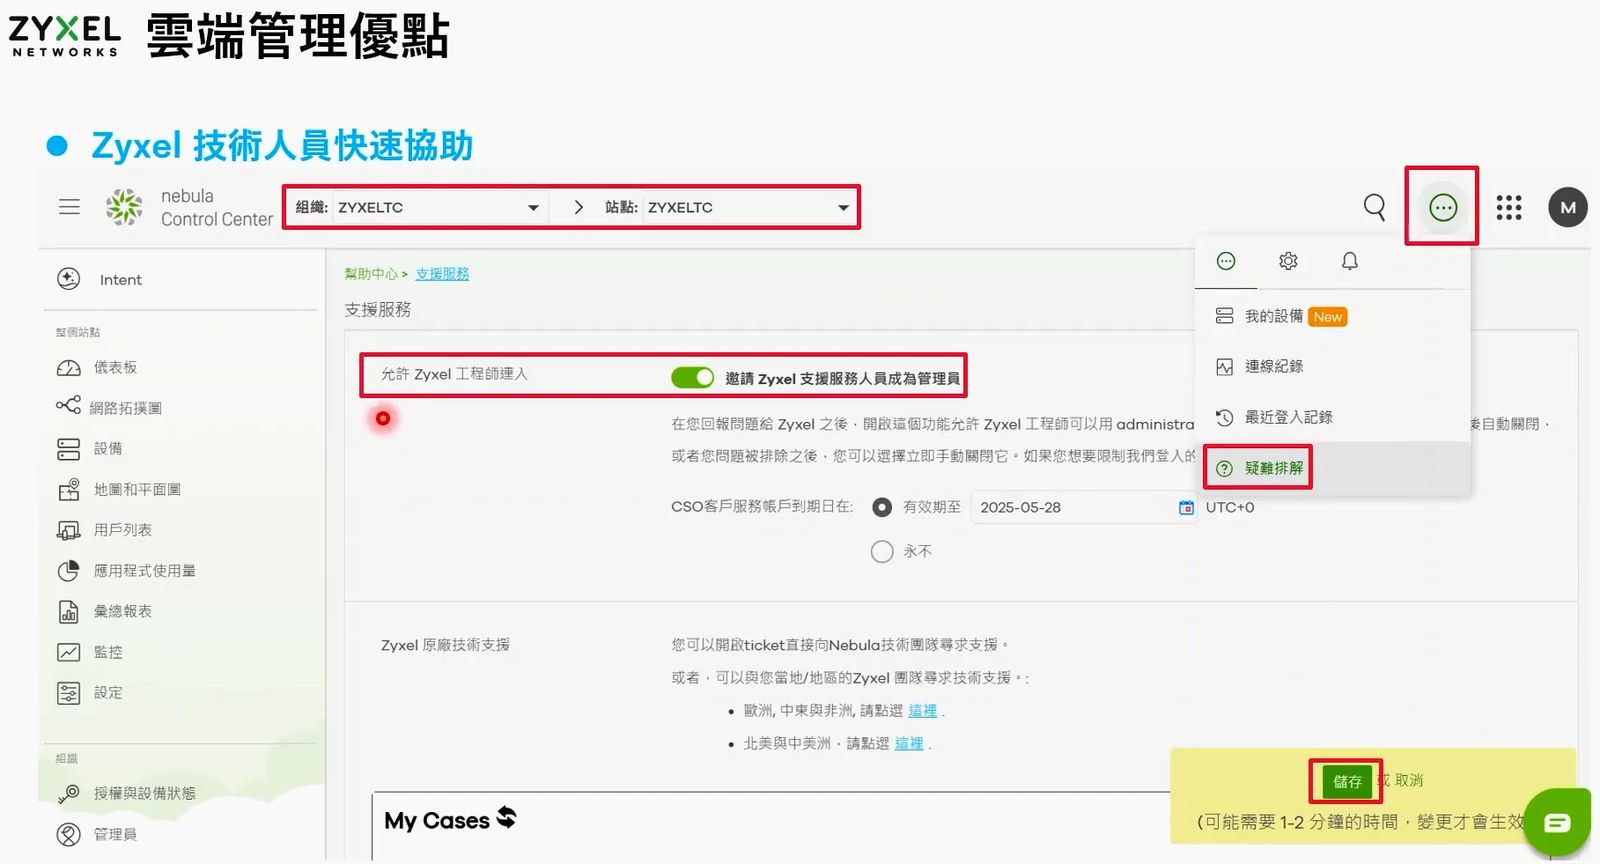This screenshot has height=864, width=1600.
Task: Open 最近登入記錄 menu entry
Action: pyautogui.click(x=1333, y=417)
